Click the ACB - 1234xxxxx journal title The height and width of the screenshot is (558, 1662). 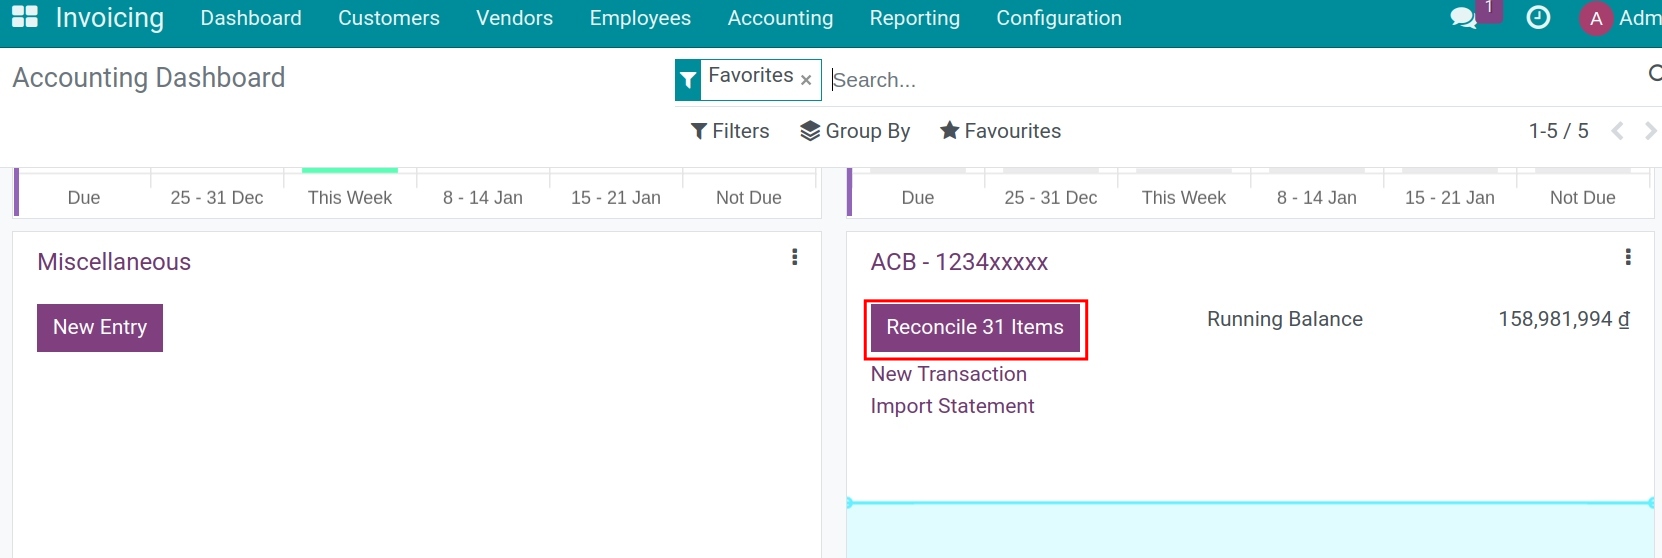click(x=959, y=262)
